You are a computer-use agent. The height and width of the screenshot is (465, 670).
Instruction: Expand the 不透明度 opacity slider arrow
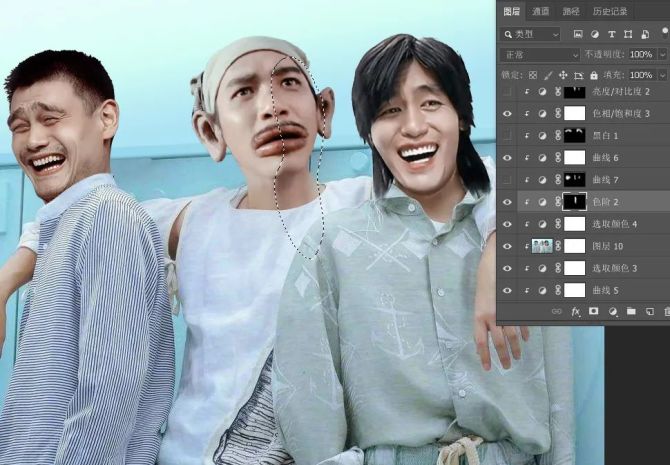[660, 54]
